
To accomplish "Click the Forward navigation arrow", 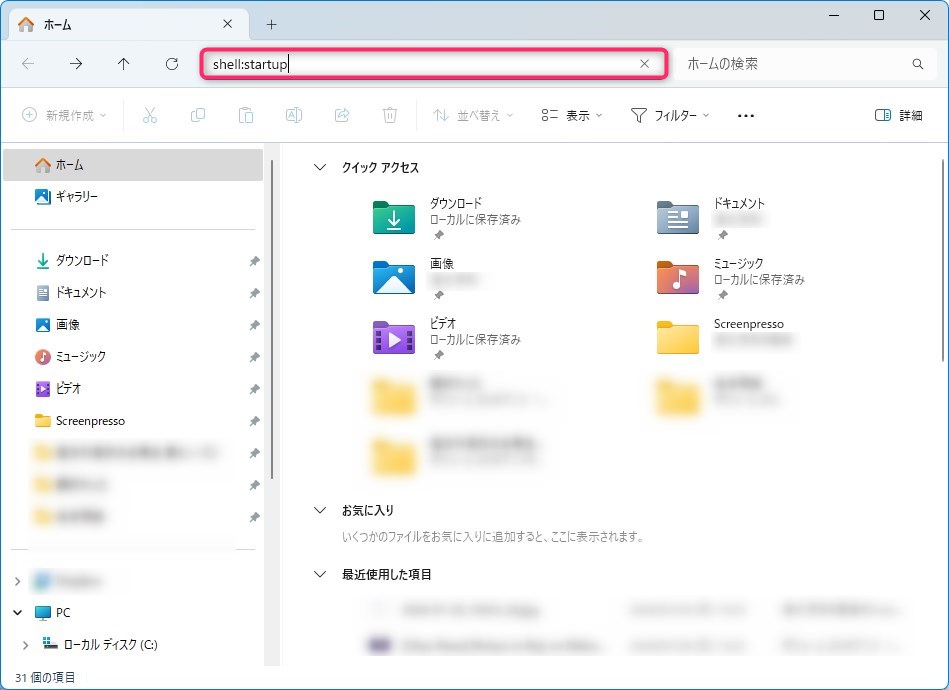I will (76, 64).
